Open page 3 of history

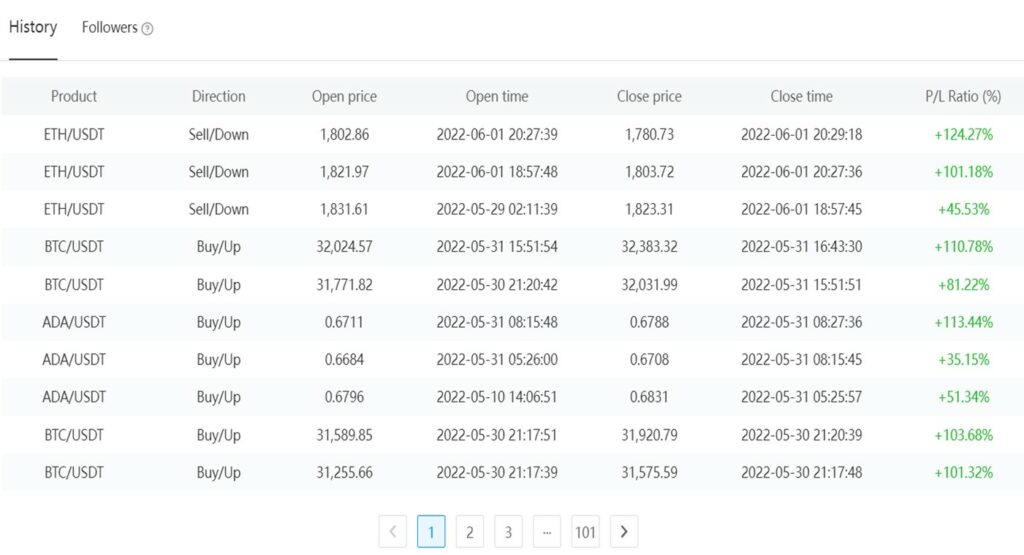(508, 532)
